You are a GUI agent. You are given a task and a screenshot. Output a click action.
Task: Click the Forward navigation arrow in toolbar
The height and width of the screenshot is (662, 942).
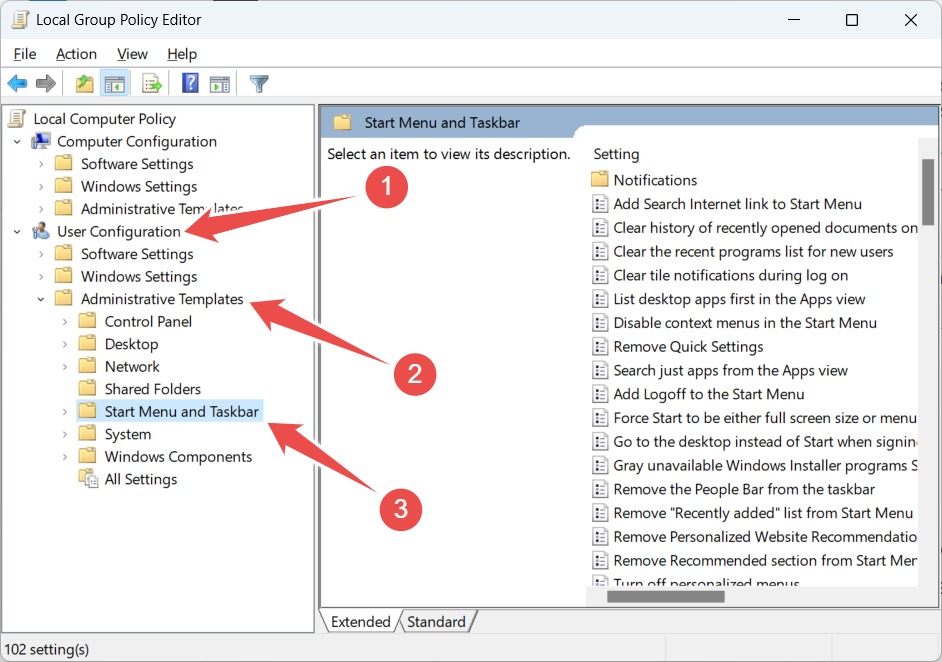(x=45, y=83)
